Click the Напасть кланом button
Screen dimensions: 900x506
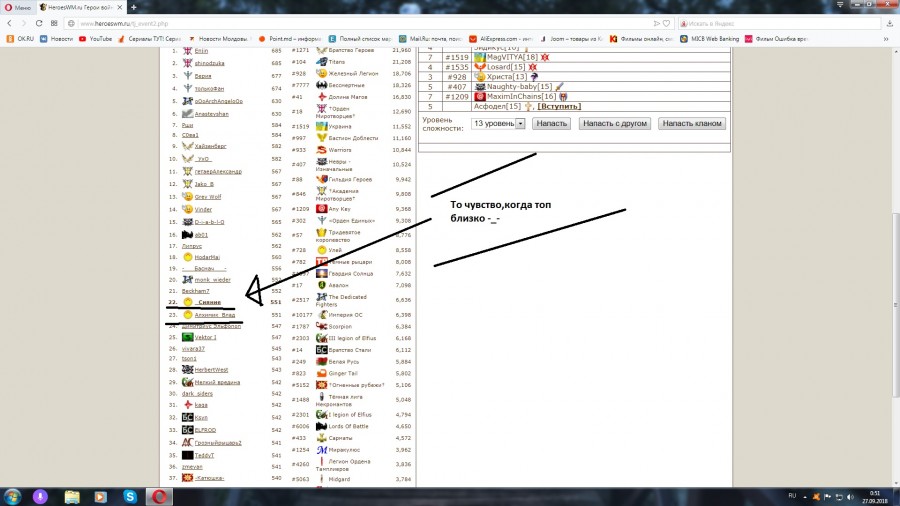[692, 123]
